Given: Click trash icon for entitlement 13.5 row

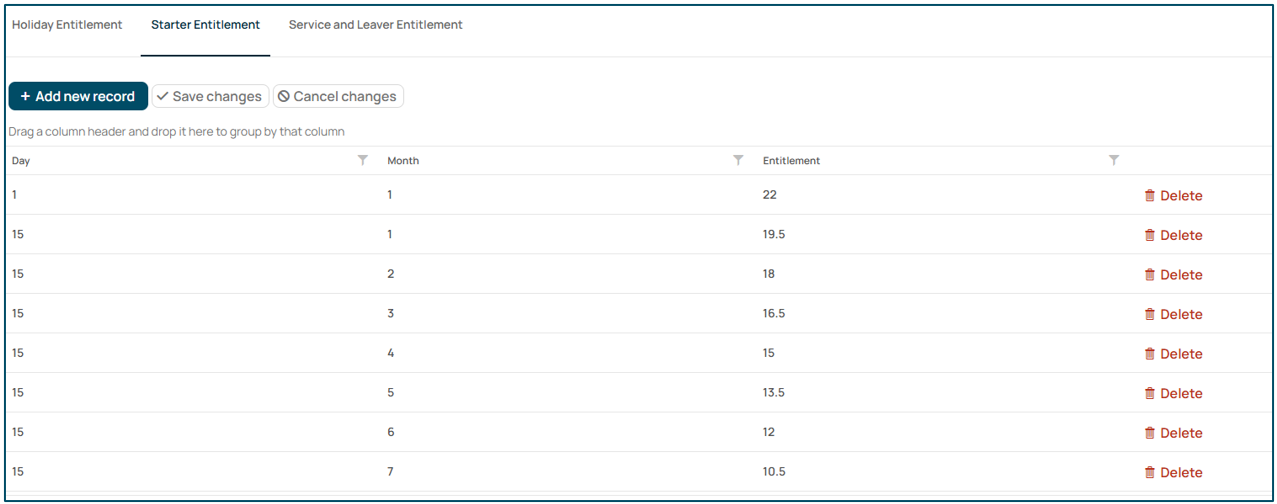Looking at the screenshot, I should (x=1150, y=393).
